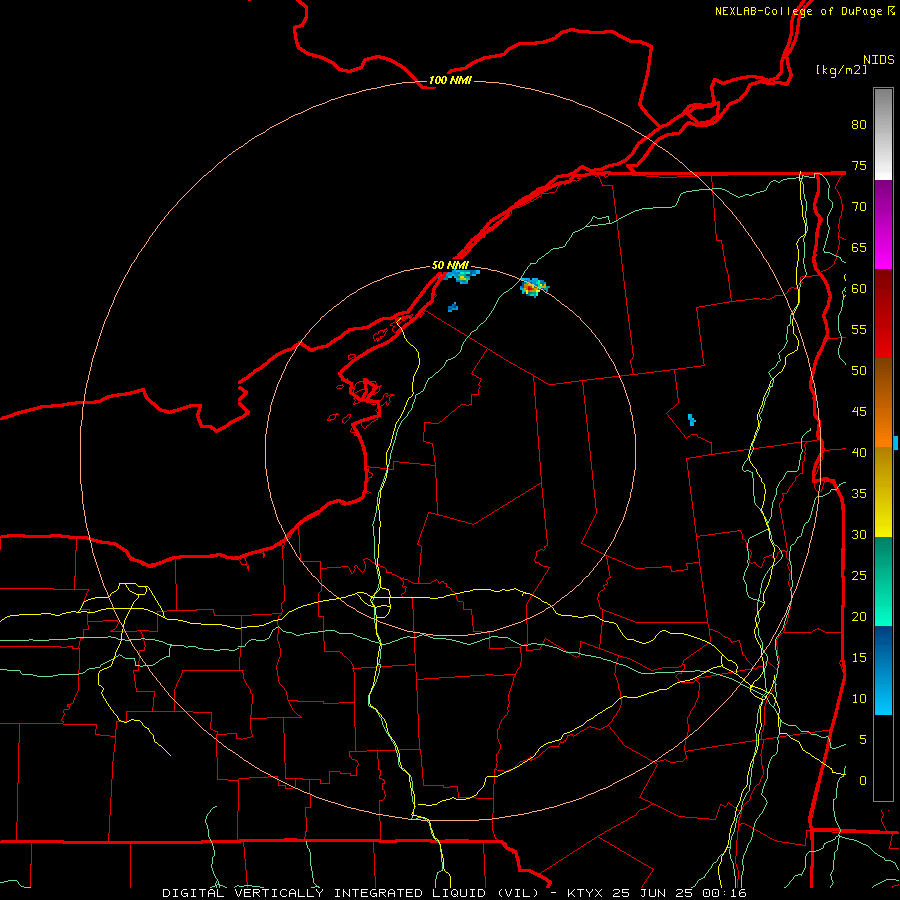The width and height of the screenshot is (900, 900).
Task: Click the small isolated blue echo east of the rings
Action: pos(692,420)
